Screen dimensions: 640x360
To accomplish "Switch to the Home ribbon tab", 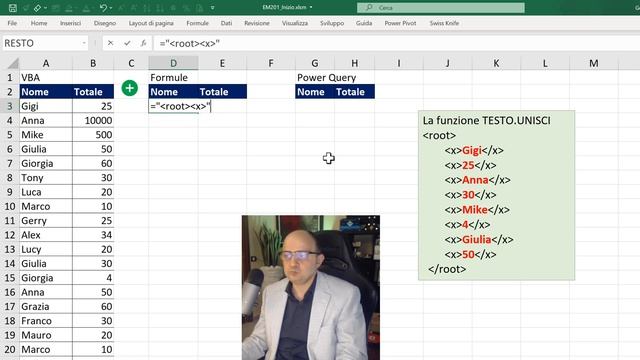I will (x=39, y=23).
